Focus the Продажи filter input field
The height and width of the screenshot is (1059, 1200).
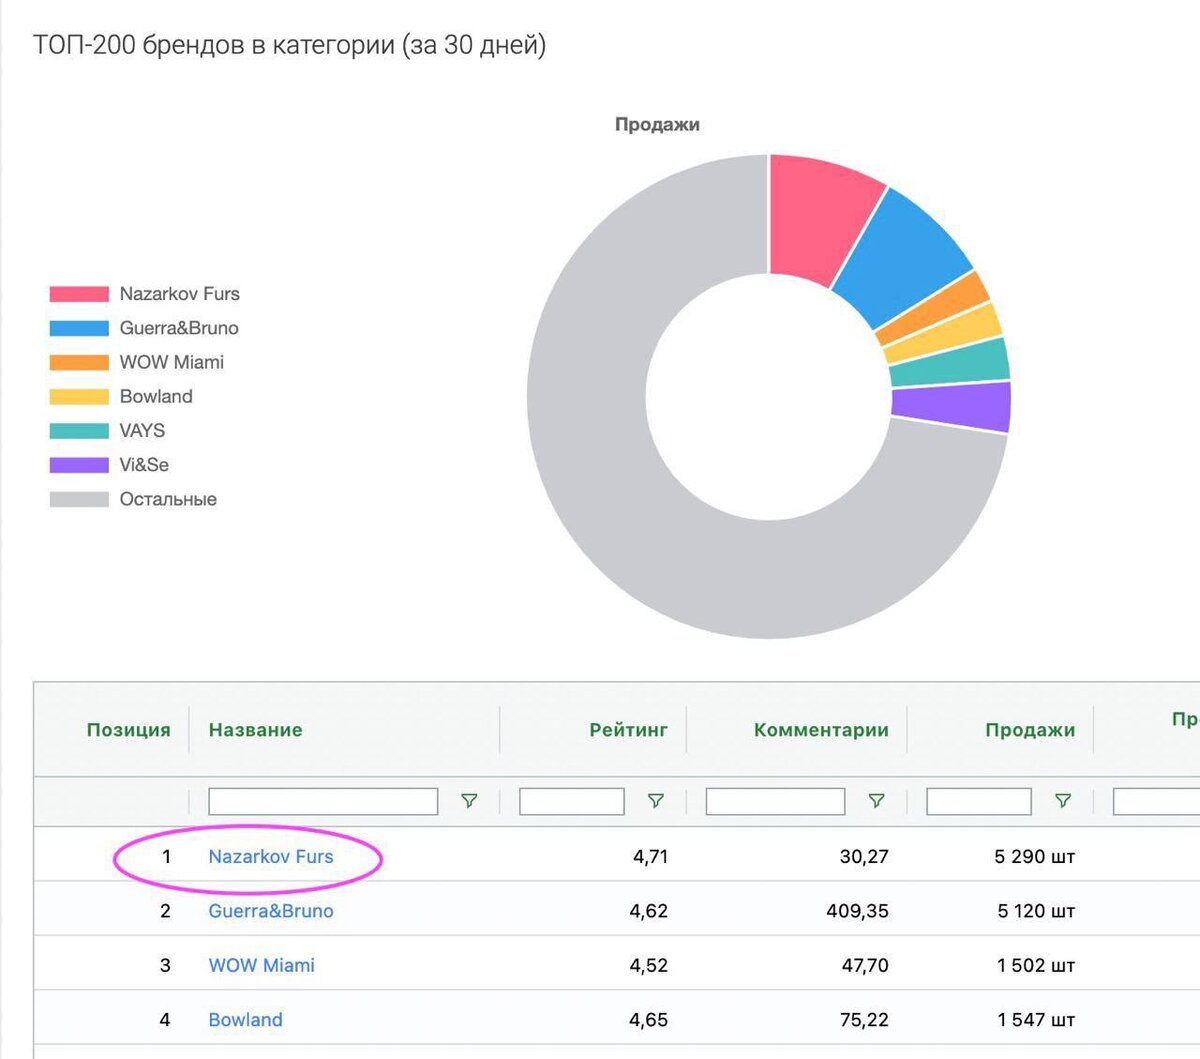point(979,801)
